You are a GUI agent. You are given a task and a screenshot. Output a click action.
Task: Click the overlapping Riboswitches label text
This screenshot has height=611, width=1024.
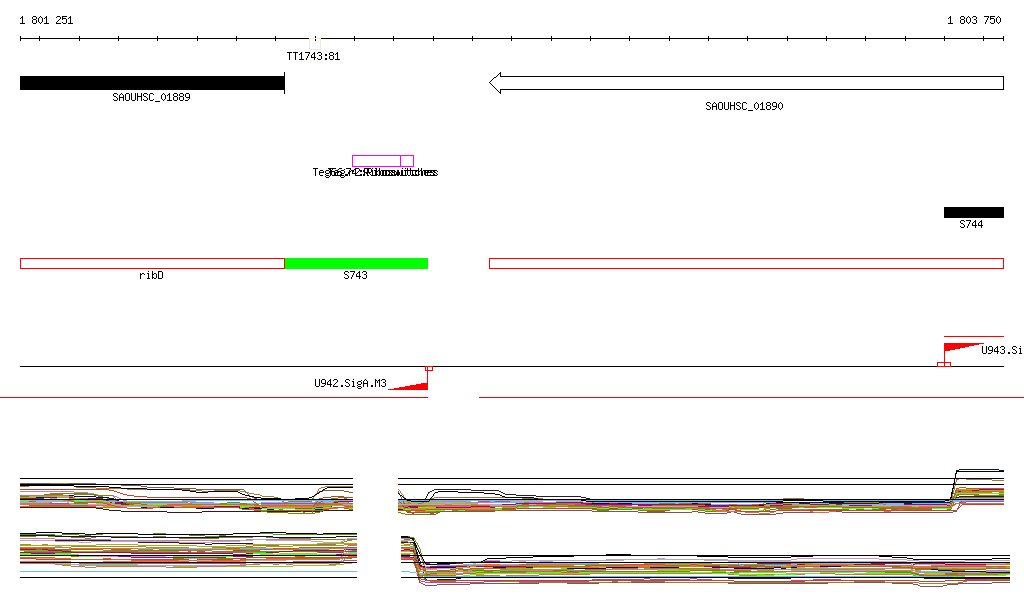click(x=376, y=172)
